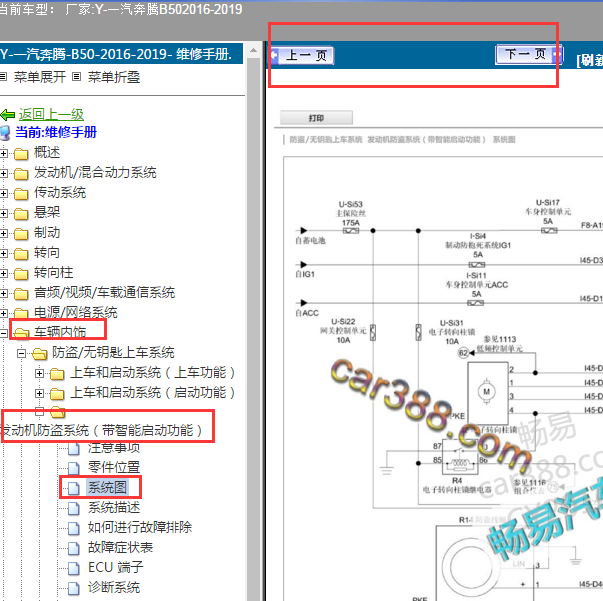The image size is (603, 601).
Task: Open the 电源/网络系统 tree item
Action: coord(75,312)
